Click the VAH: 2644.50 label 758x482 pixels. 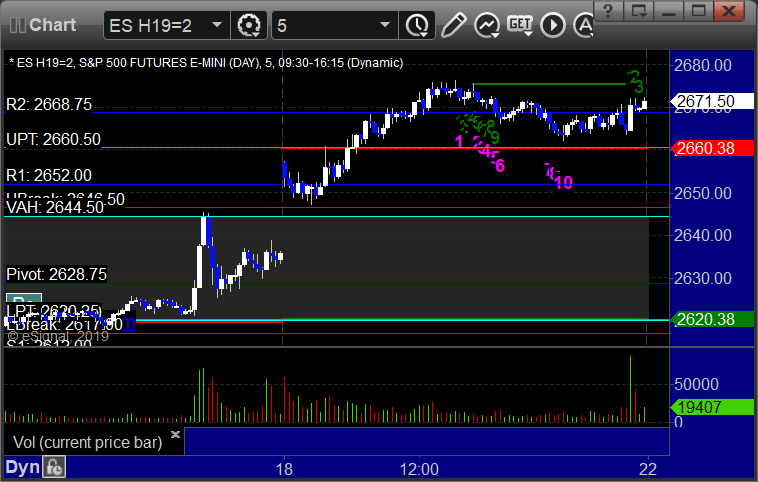pyautogui.click(x=55, y=207)
